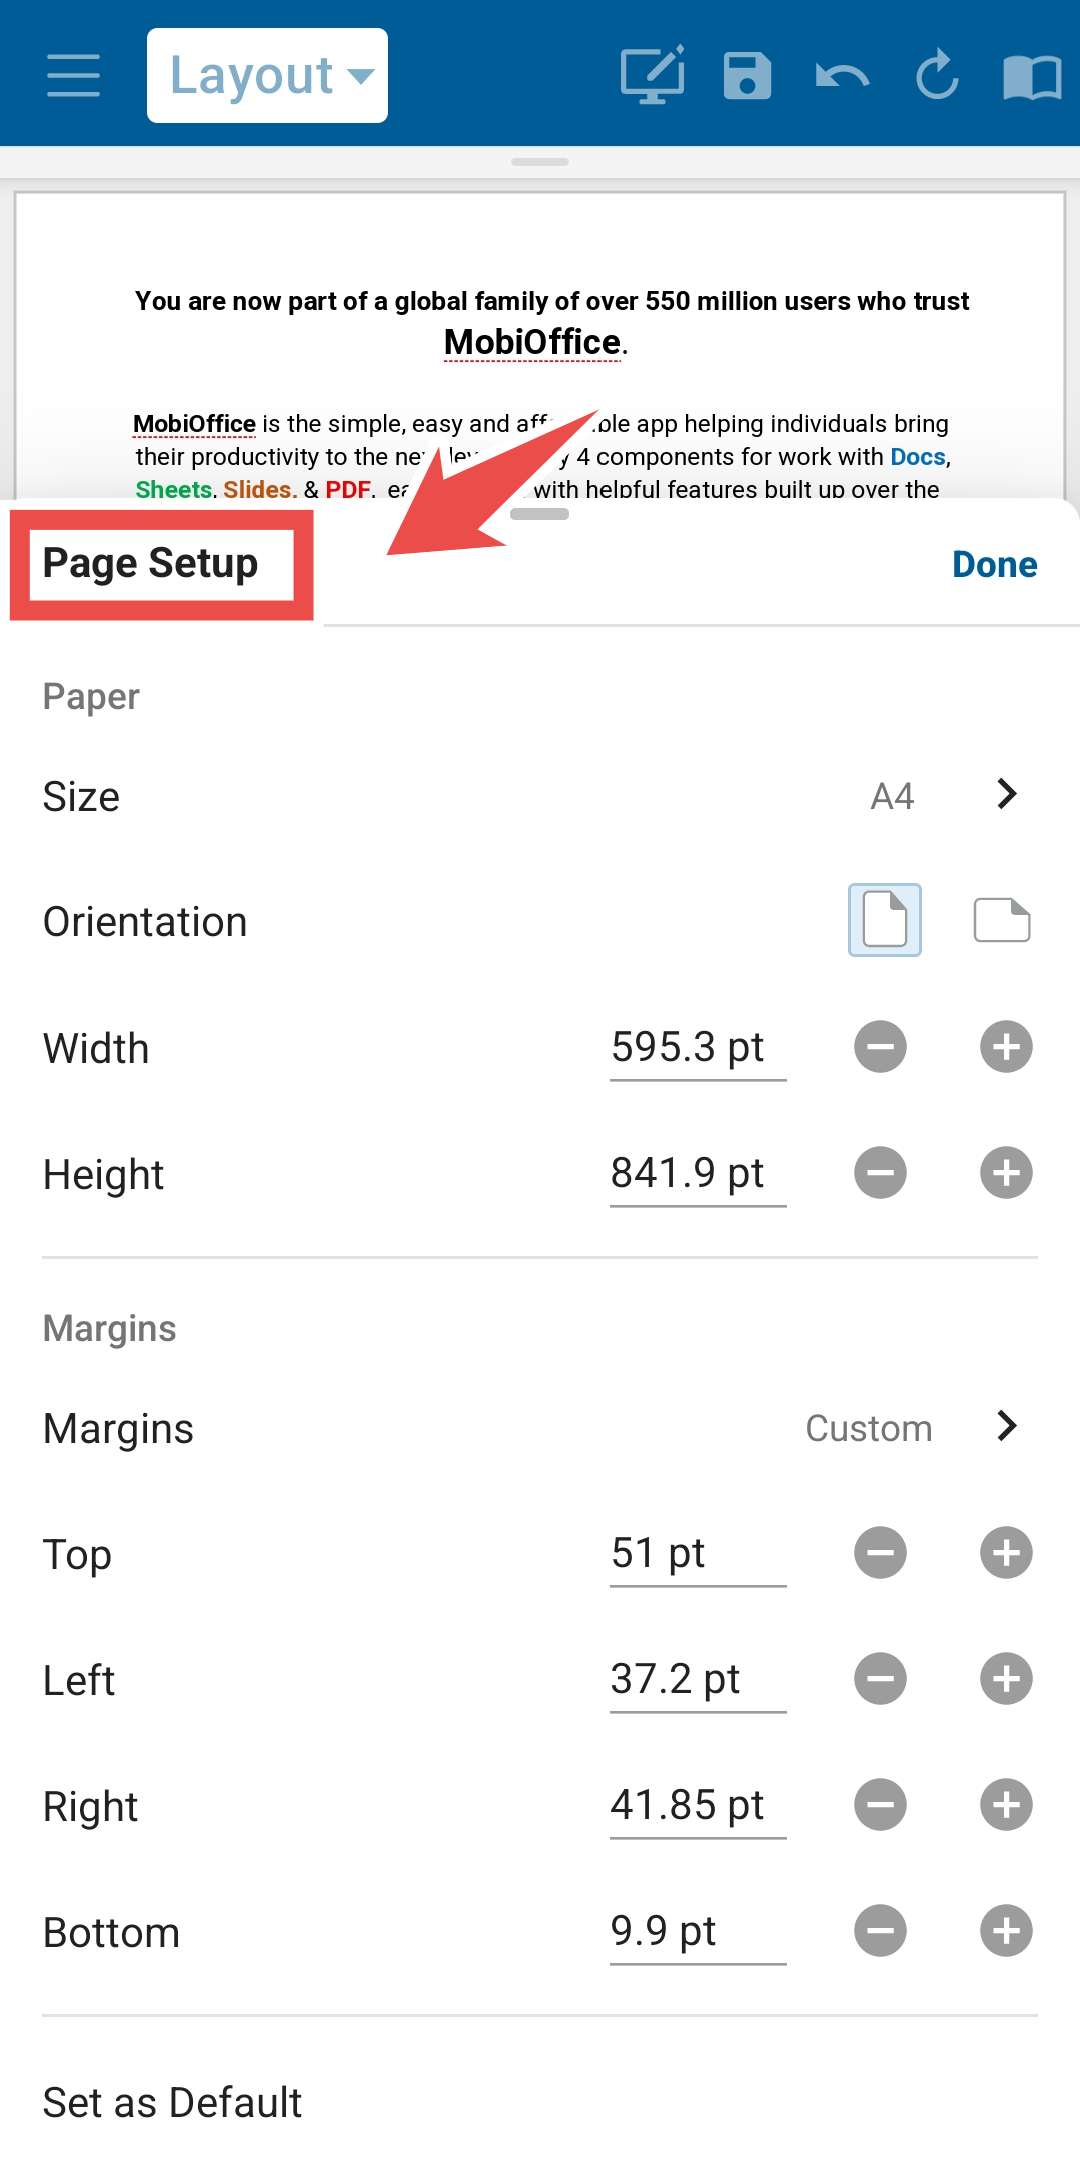Viewport: 1080px width, 2171px height.
Task: Increase the Bottom margin value
Action: [x=1006, y=1931]
